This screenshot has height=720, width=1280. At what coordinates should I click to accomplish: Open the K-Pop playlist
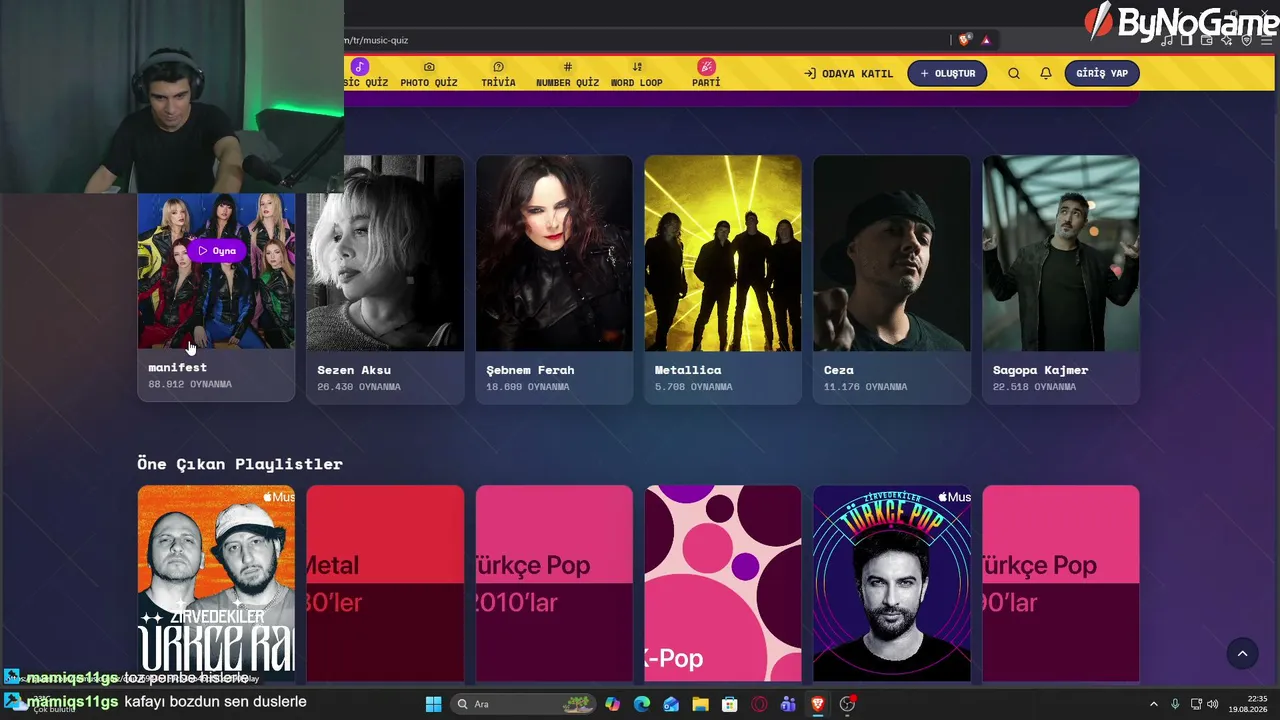[x=723, y=583]
